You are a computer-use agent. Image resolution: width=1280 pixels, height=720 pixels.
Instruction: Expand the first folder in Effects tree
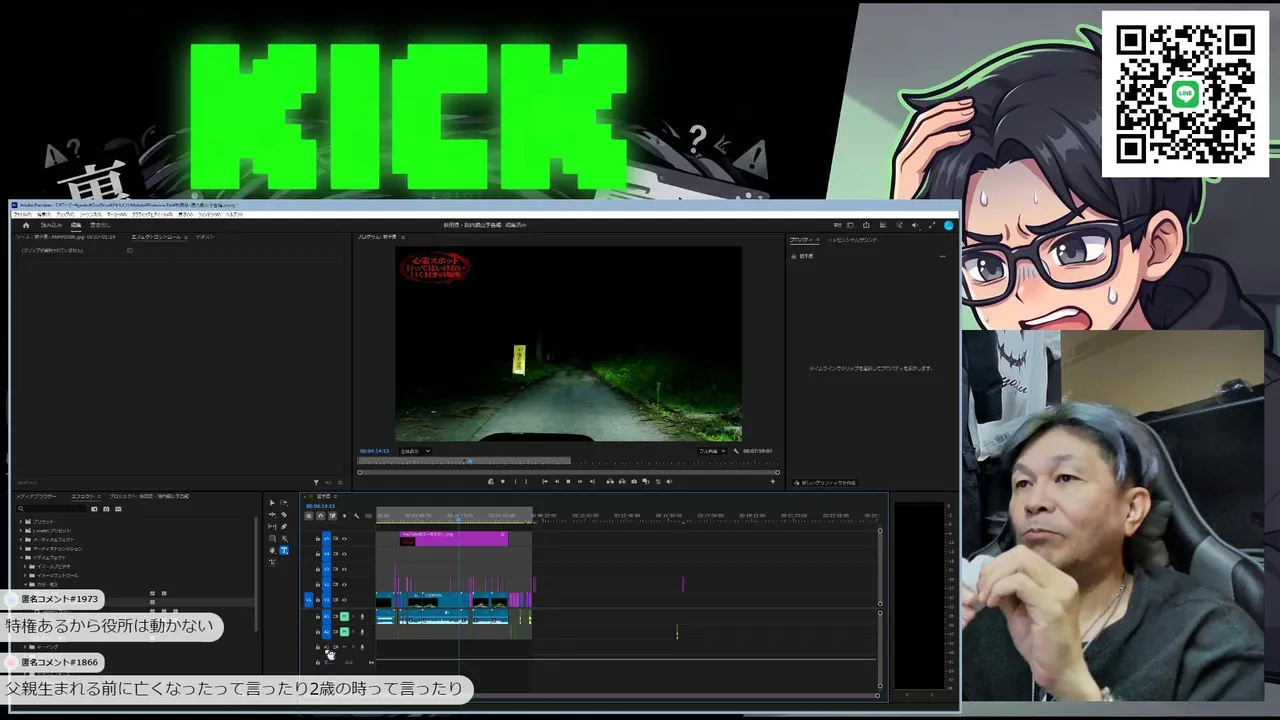(x=21, y=522)
